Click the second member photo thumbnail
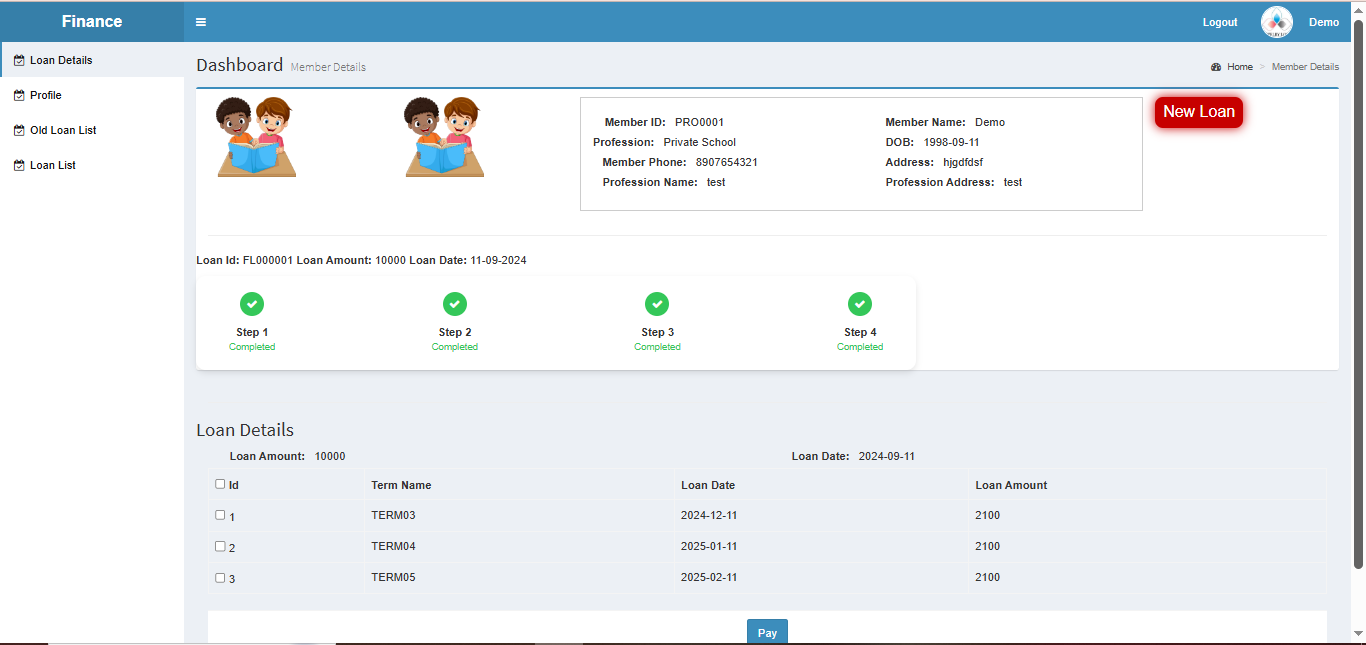This screenshot has width=1366, height=645. tap(445, 137)
